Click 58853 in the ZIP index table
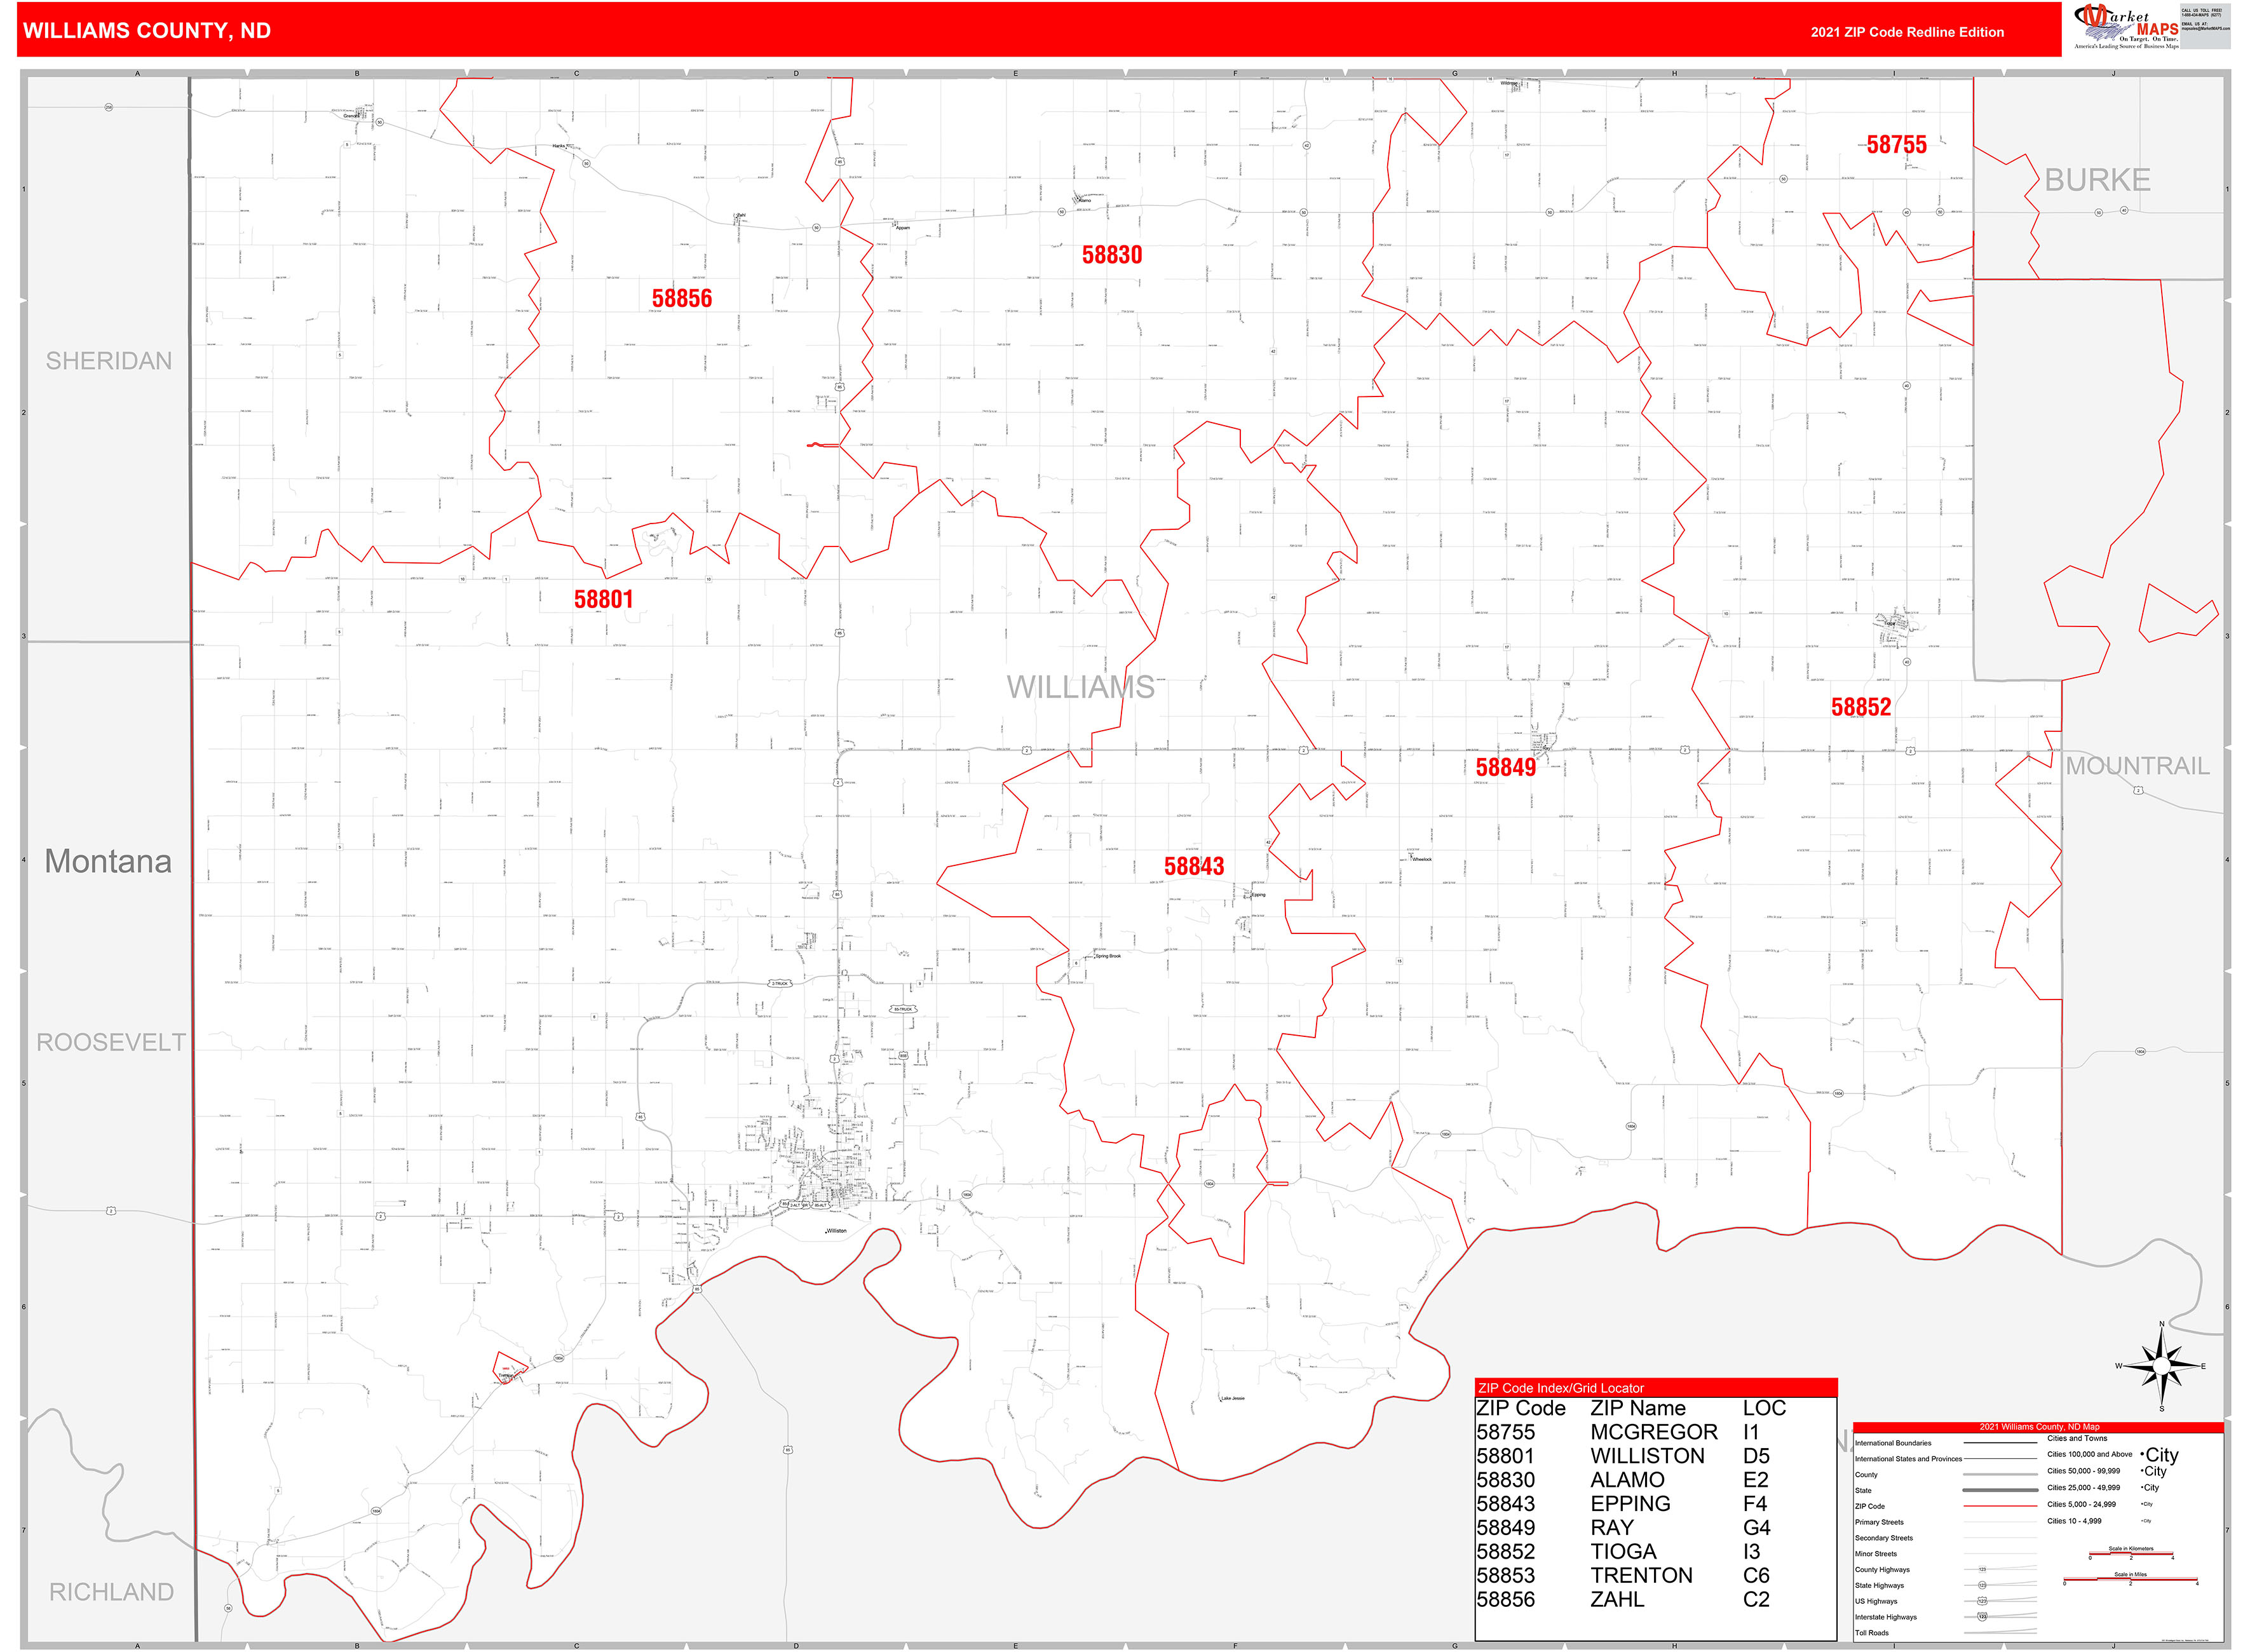Viewport: 2250px width, 1652px height. click(1505, 1576)
